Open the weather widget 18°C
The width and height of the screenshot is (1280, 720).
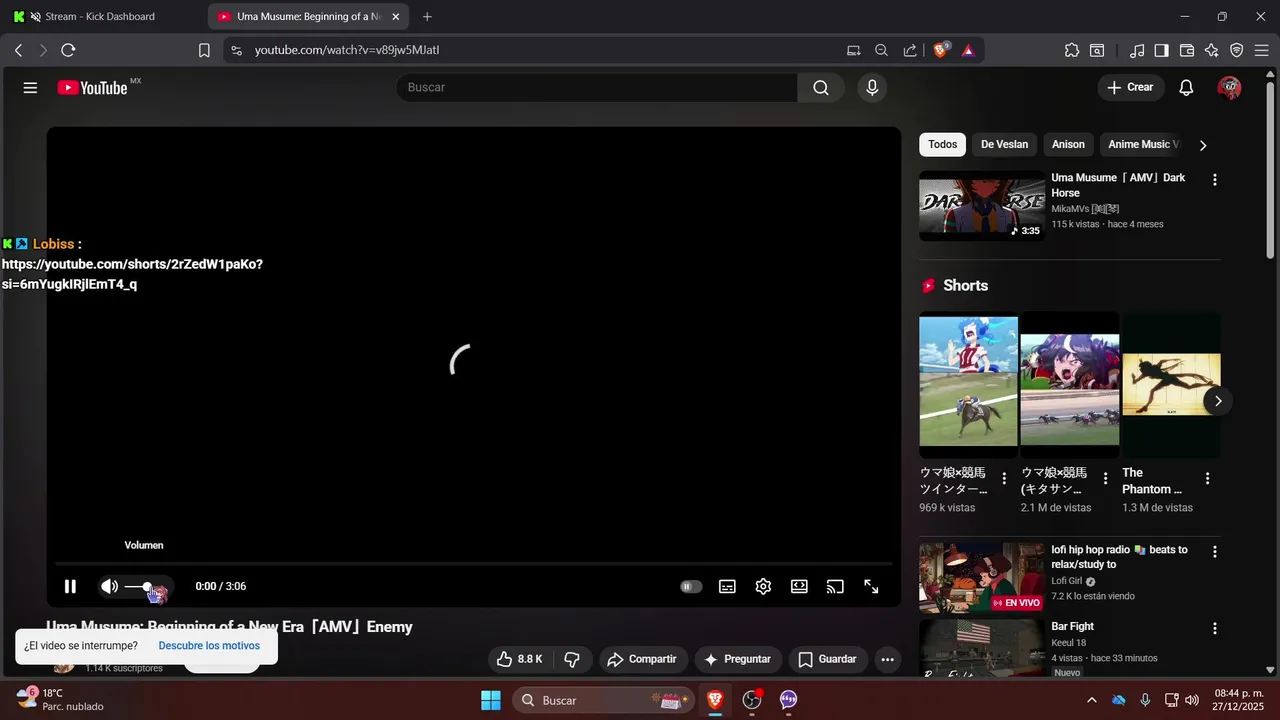[60, 700]
